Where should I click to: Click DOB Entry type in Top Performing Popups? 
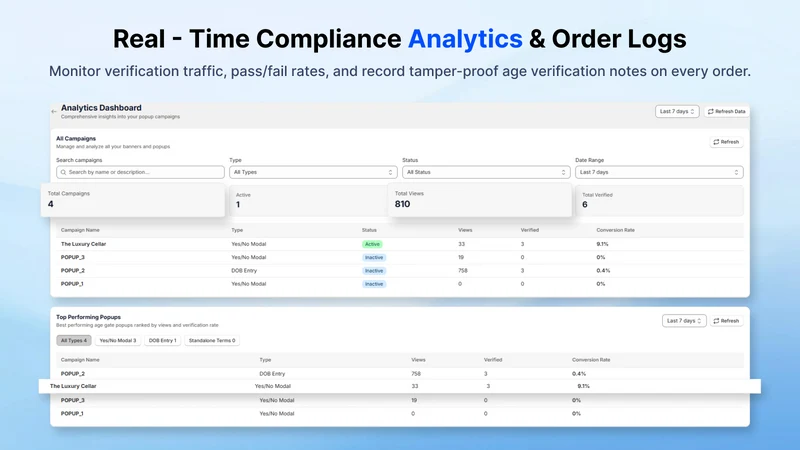coord(272,373)
